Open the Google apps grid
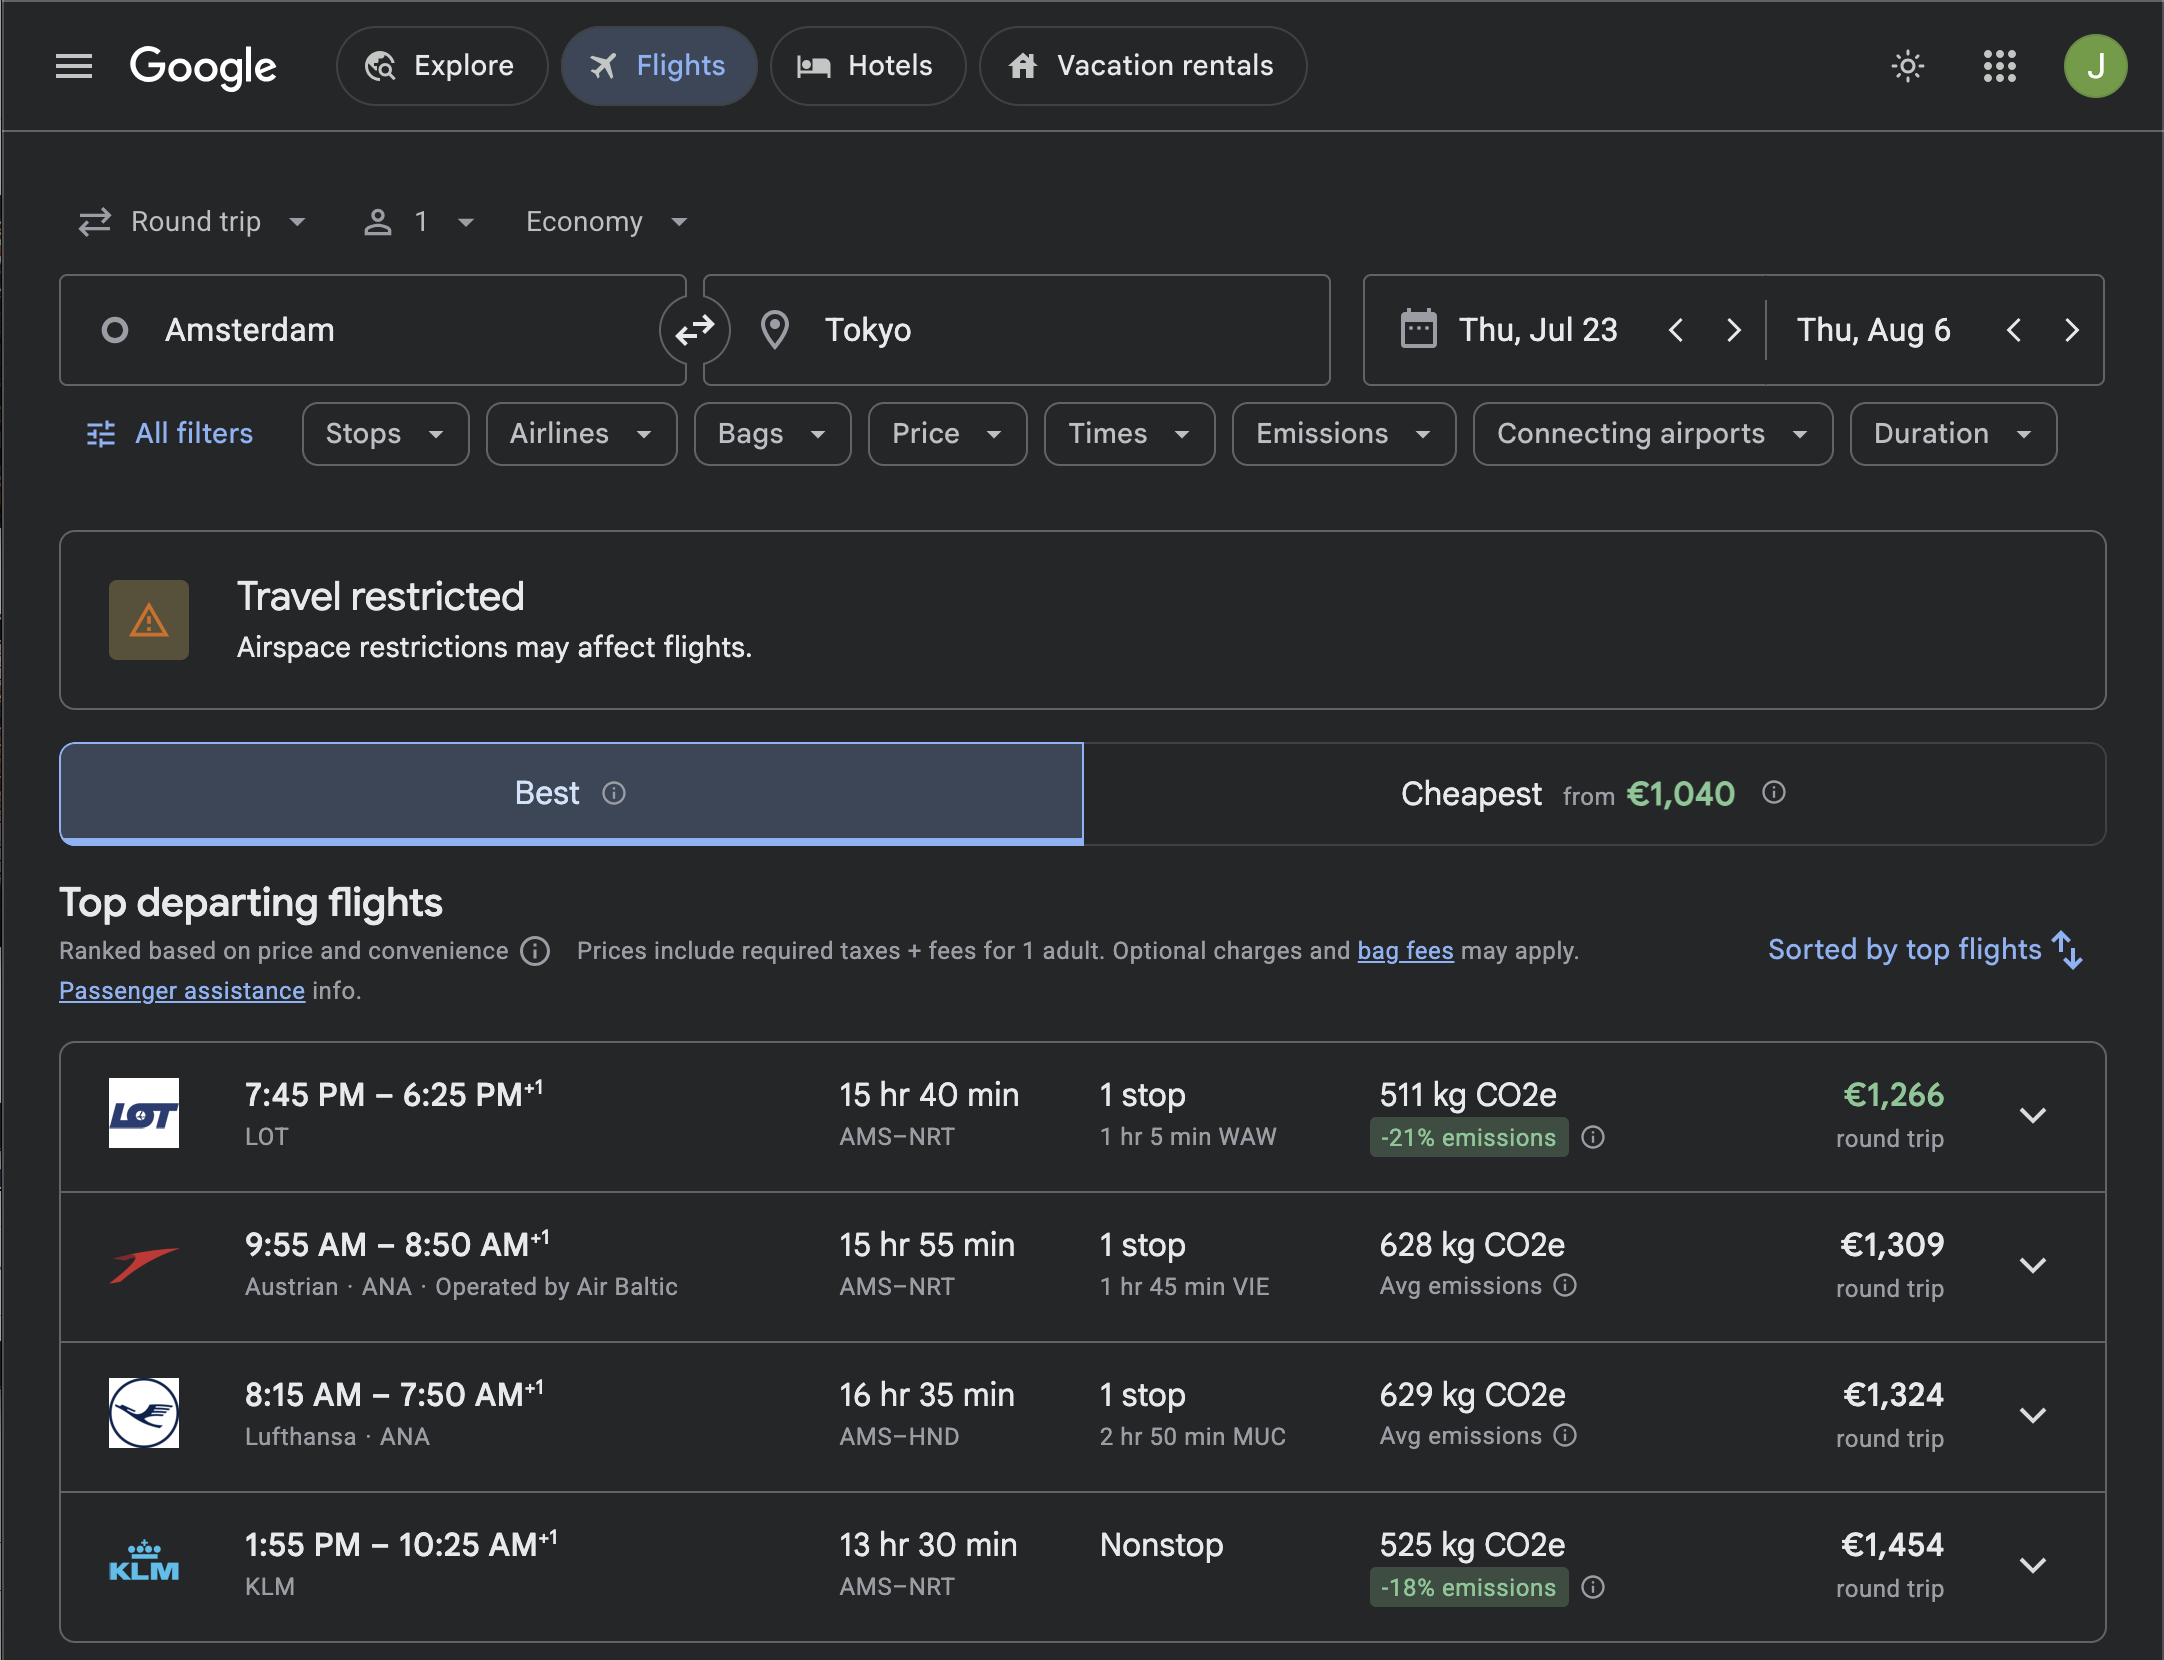The image size is (2164, 1660). click(x=2000, y=66)
